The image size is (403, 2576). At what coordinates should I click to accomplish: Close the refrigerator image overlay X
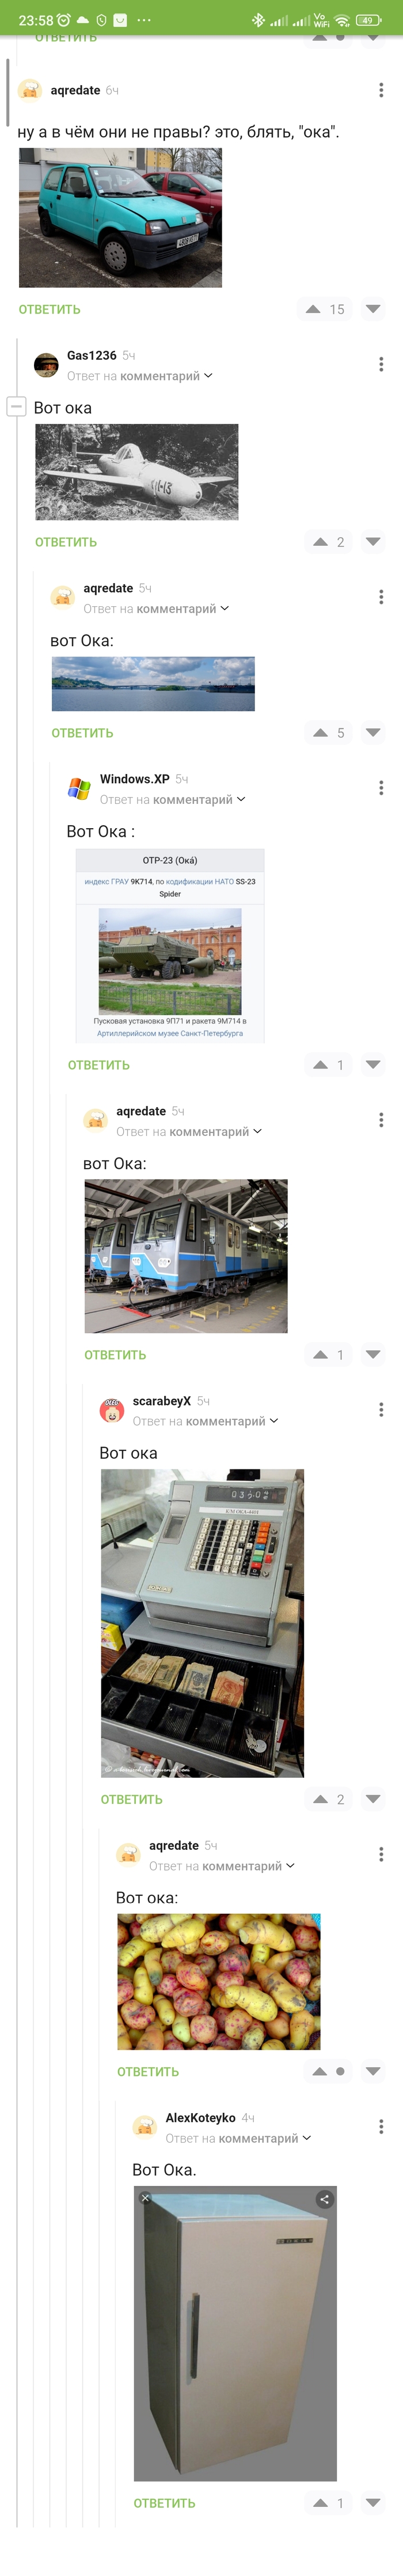(x=145, y=2198)
